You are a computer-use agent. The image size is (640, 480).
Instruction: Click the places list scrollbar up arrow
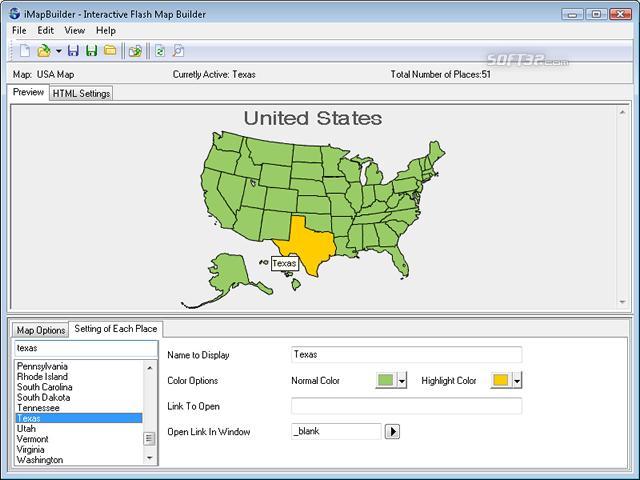coord(149,368)
